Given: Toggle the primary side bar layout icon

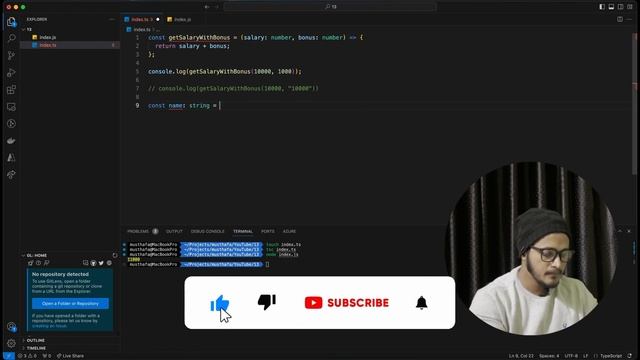Looking at the screenshot, I should coord(602,7).
